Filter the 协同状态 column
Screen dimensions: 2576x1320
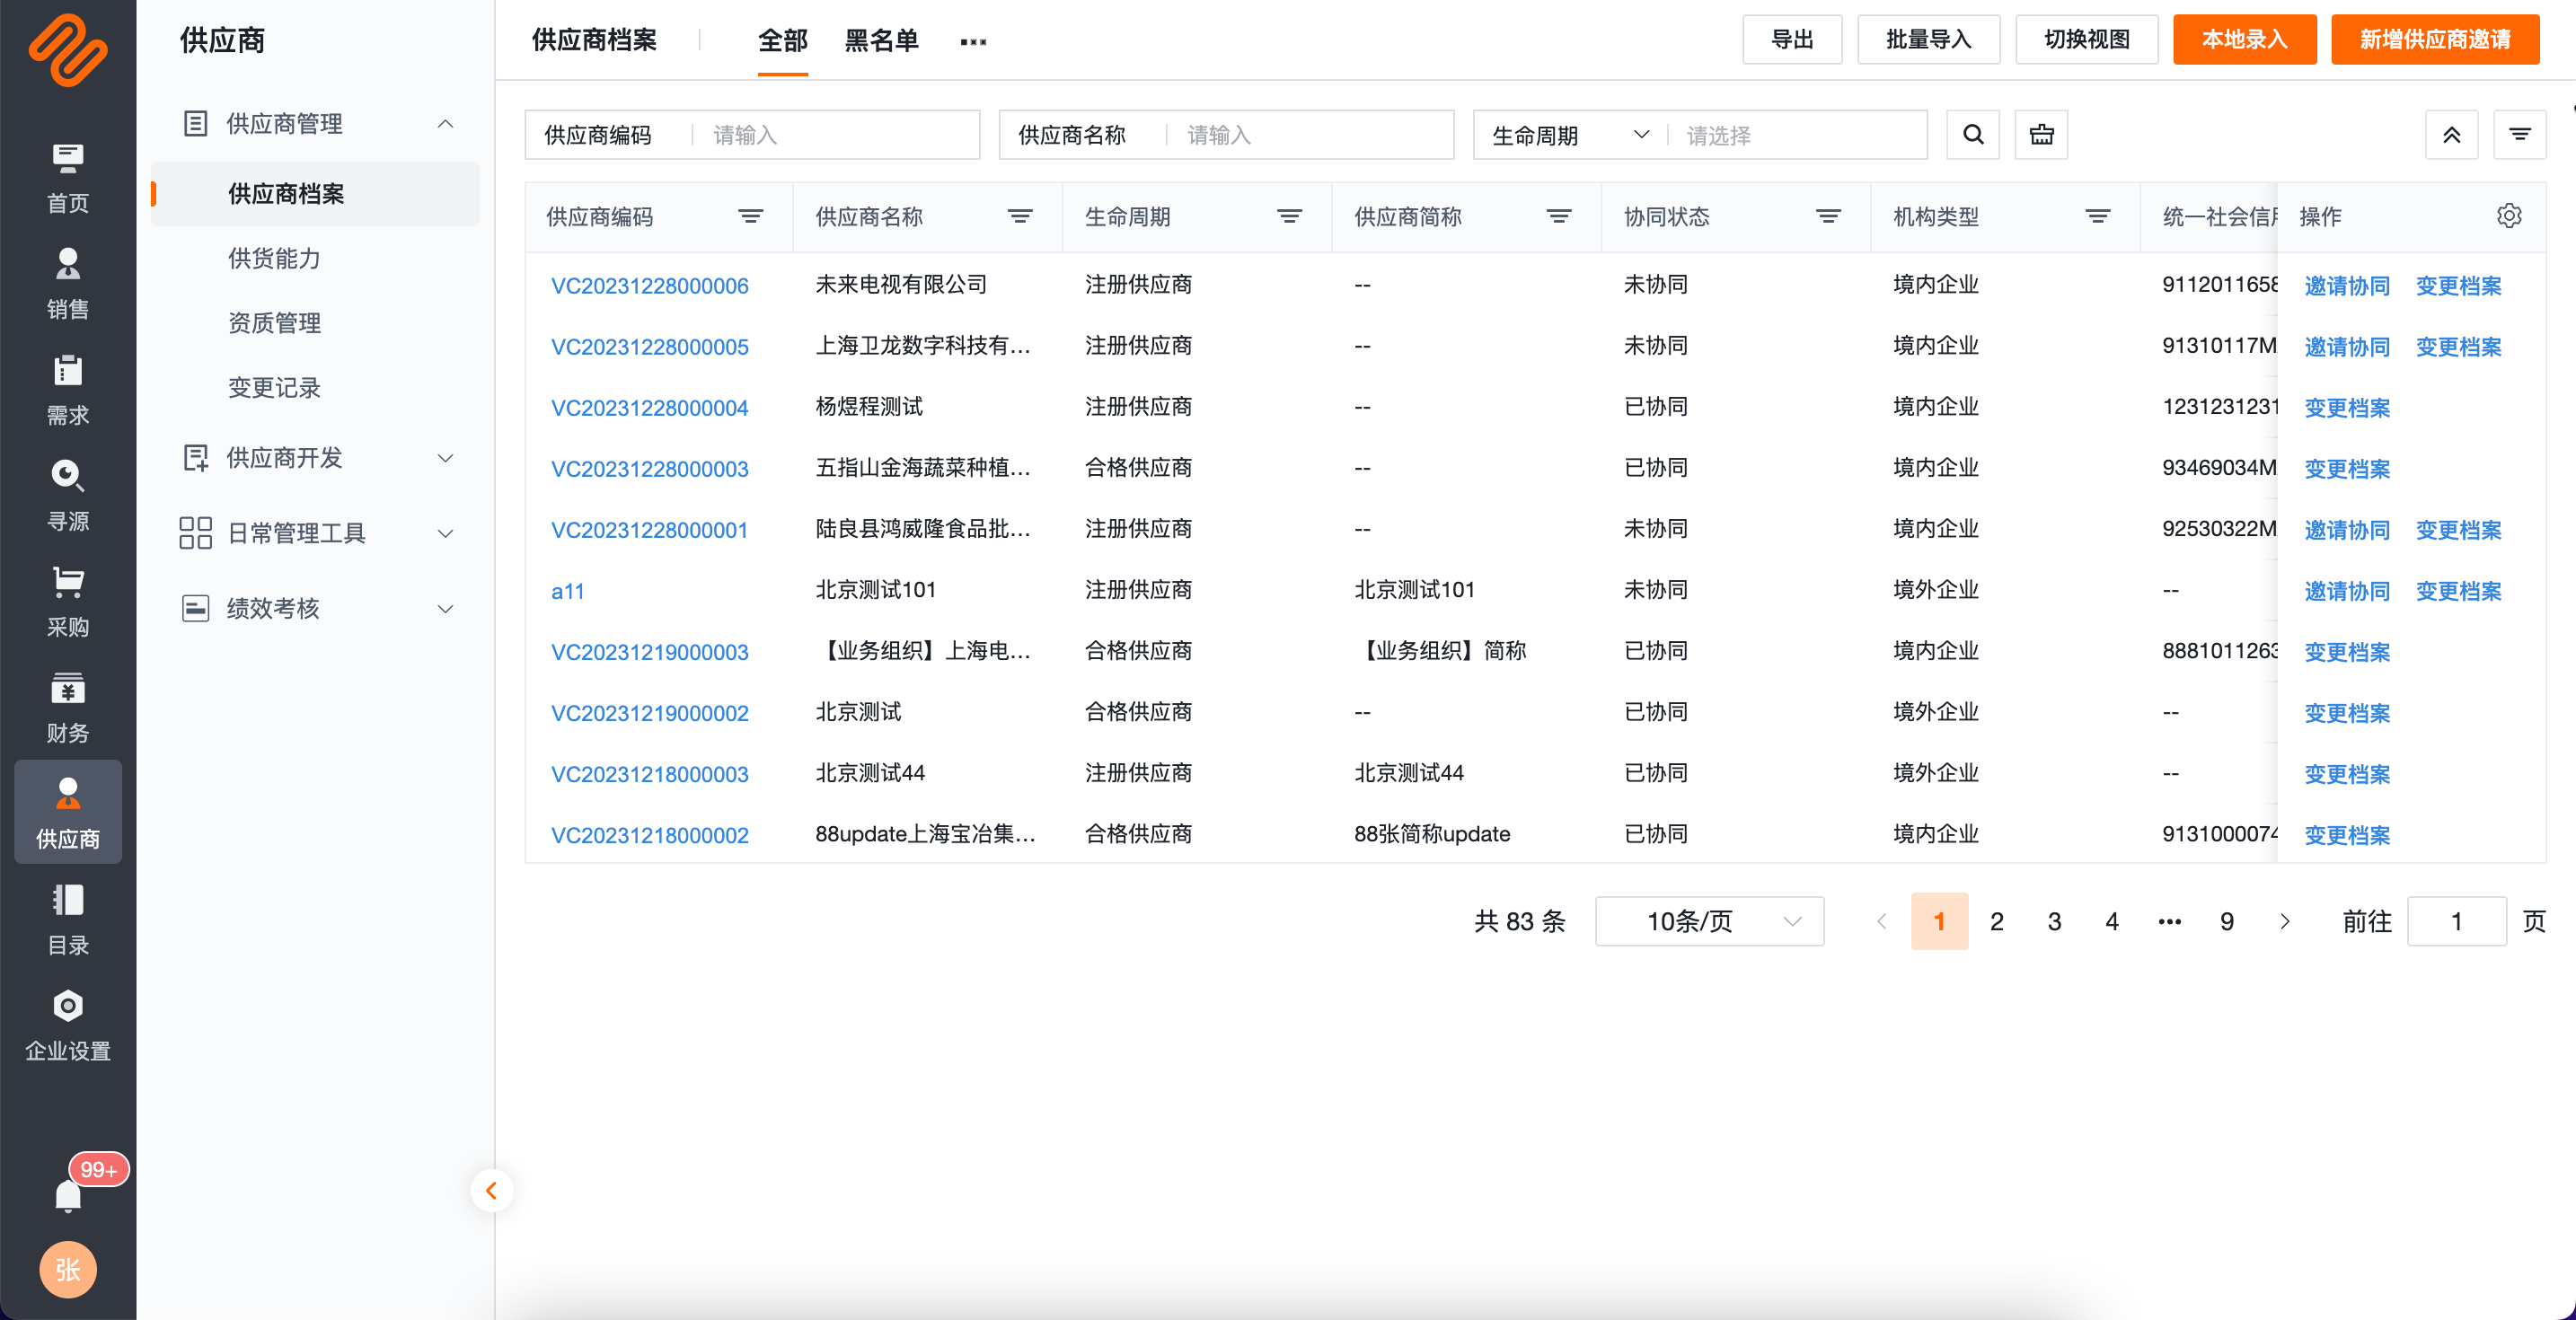pyautogui.click(x=1828, y=216)
